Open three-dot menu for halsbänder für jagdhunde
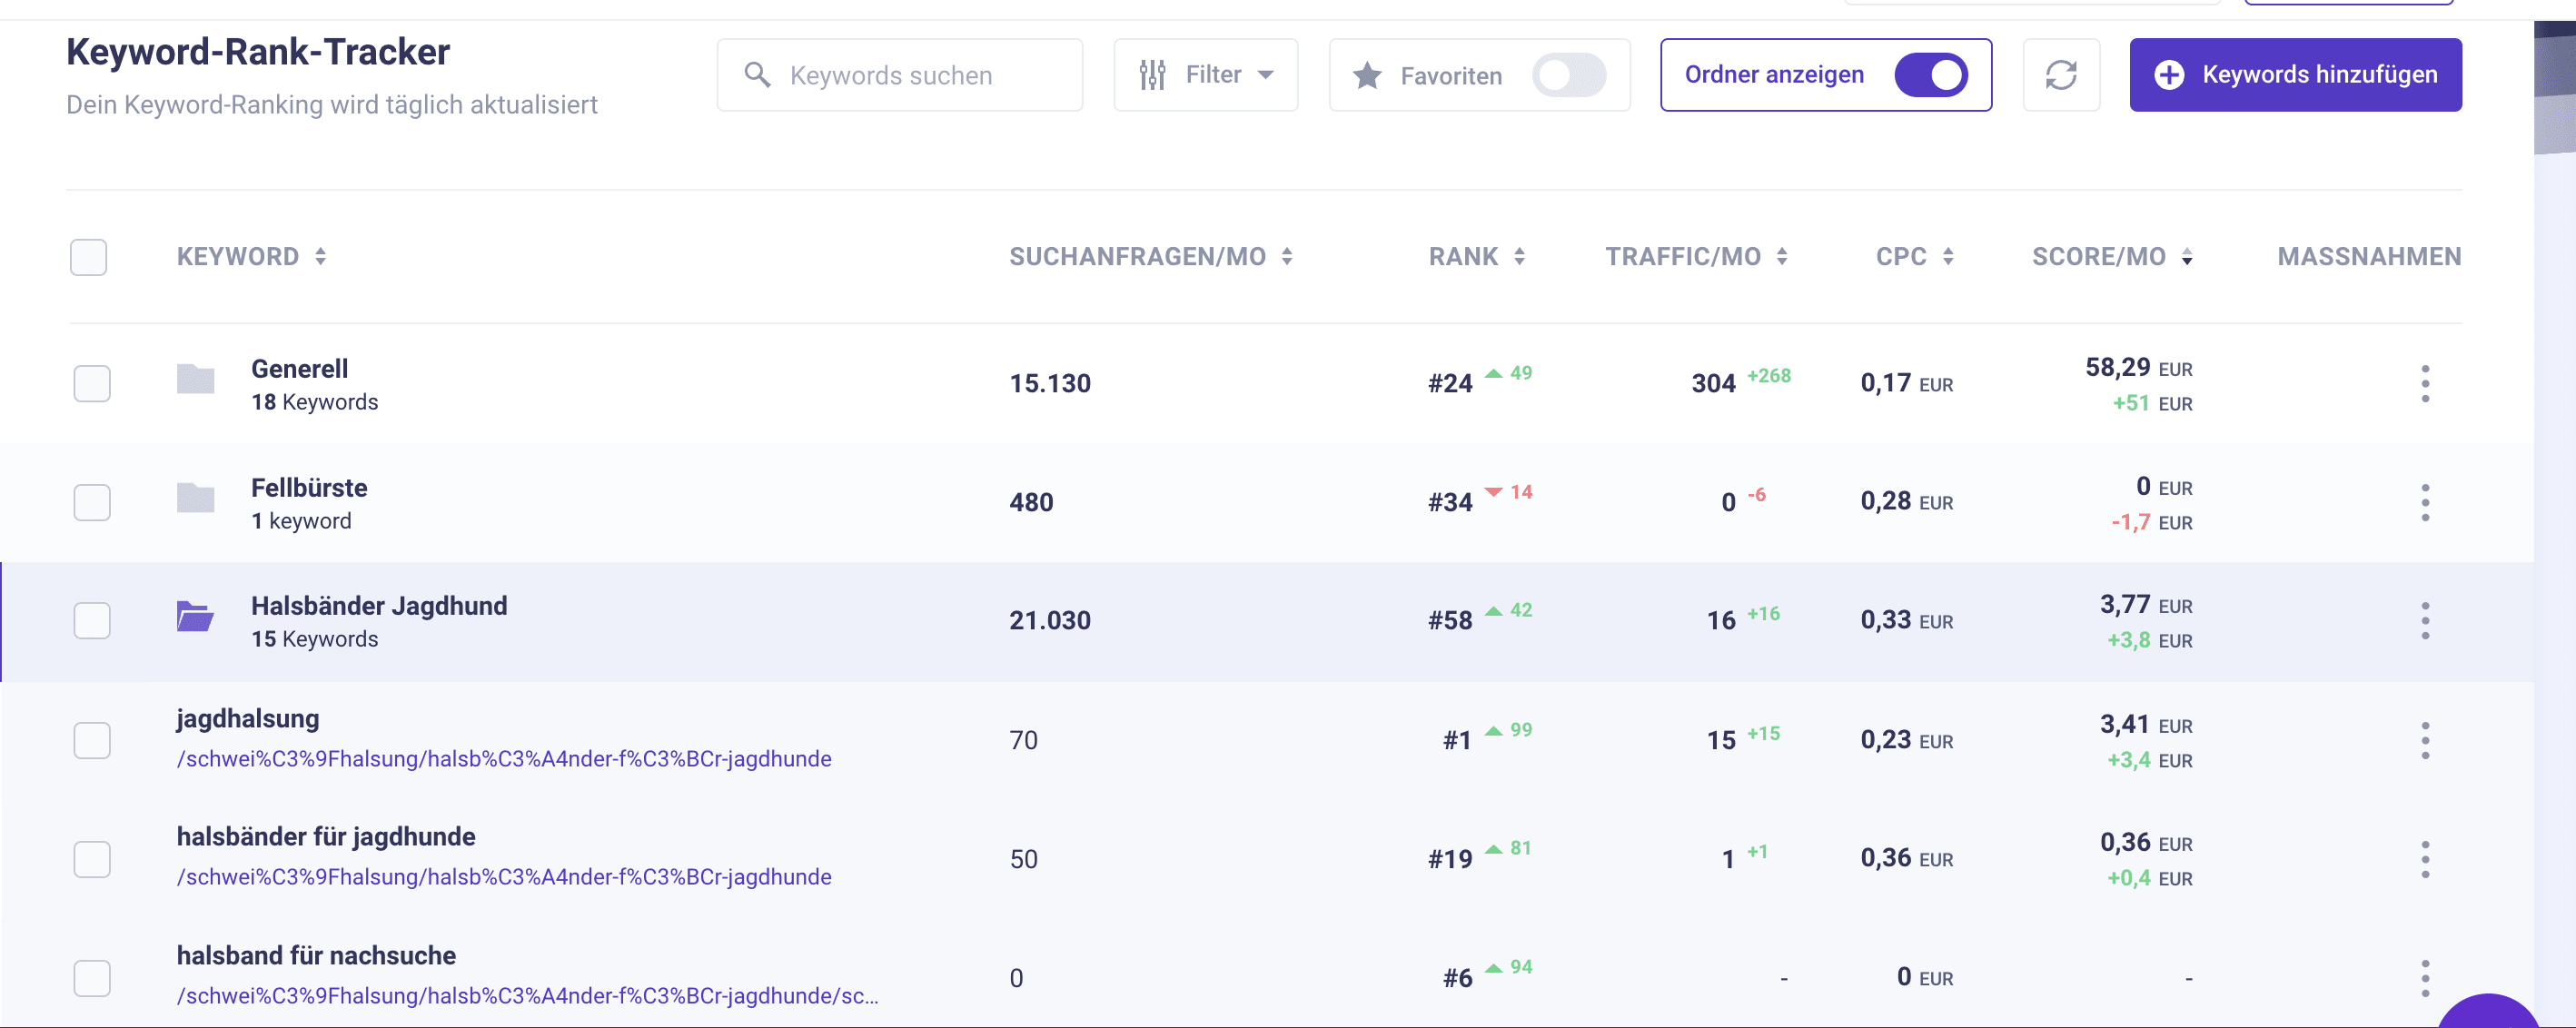Image resolution: width=2576 pixels, height=1028 pixels. [x=2425, y=860]
